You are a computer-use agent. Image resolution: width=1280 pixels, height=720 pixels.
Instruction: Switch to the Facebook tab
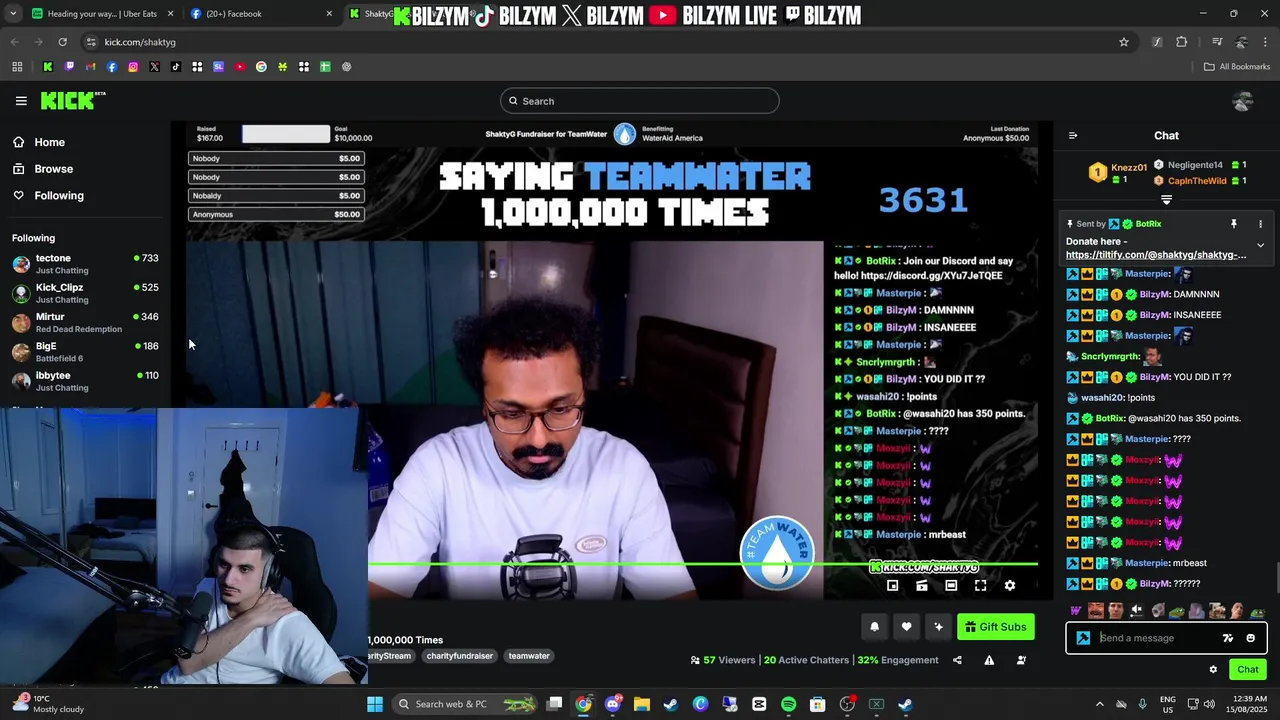(260, 14)
